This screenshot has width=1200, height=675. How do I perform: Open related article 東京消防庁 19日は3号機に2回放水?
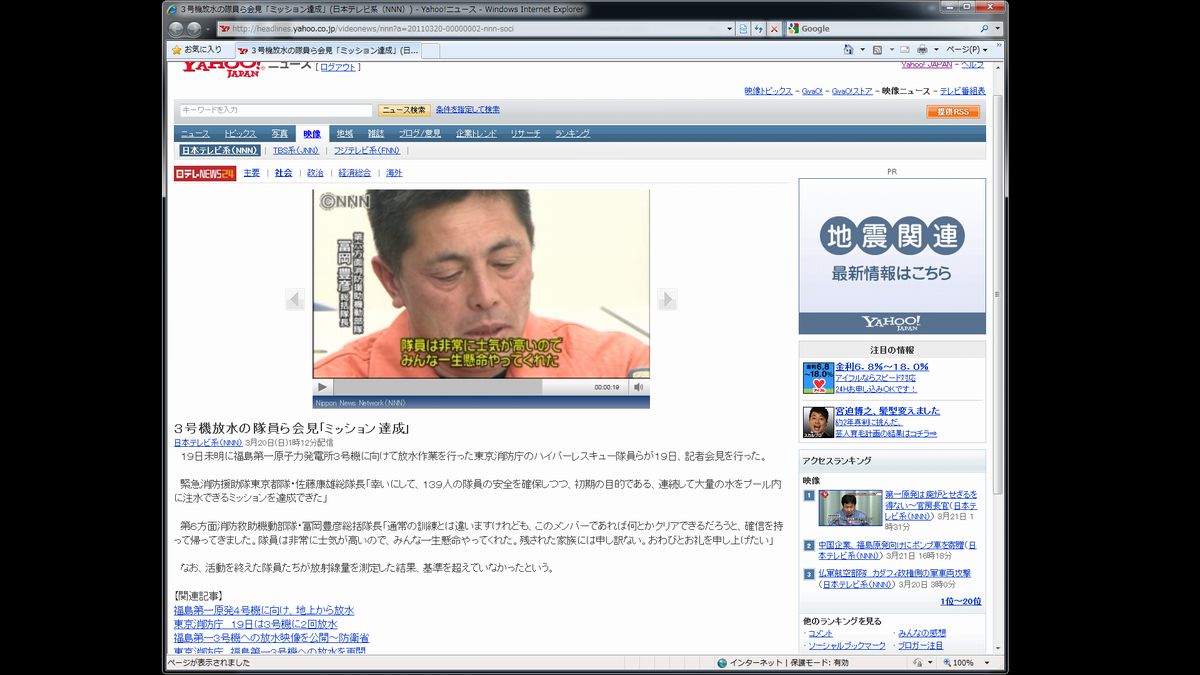tap(256, 624)
